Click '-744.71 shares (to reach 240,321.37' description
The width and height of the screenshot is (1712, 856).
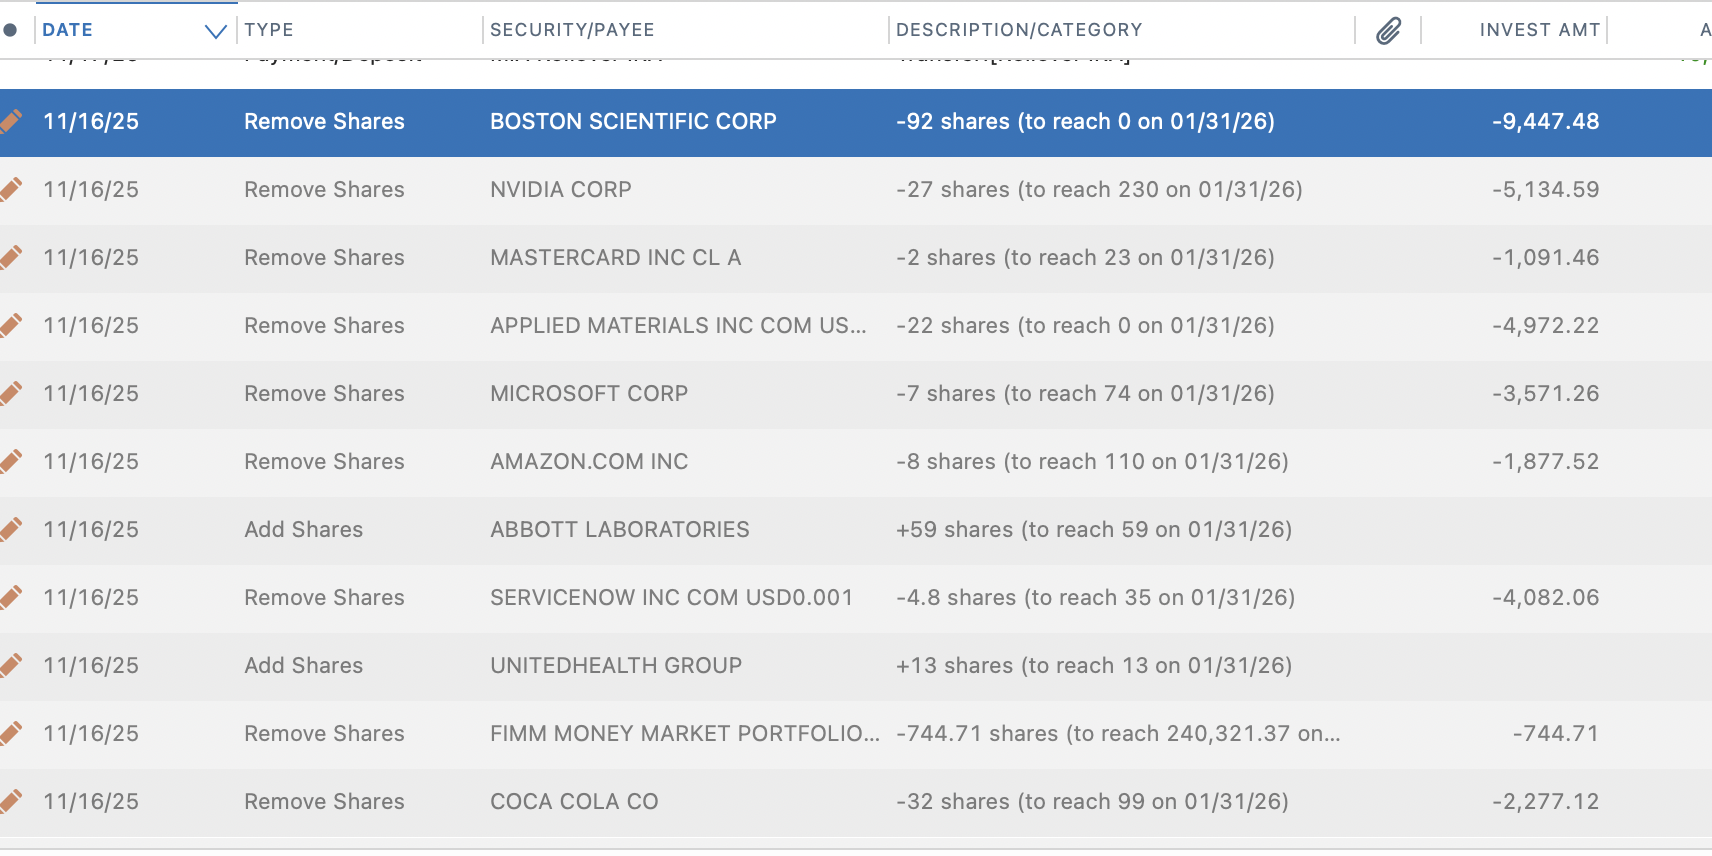(x=1118, y=734)
